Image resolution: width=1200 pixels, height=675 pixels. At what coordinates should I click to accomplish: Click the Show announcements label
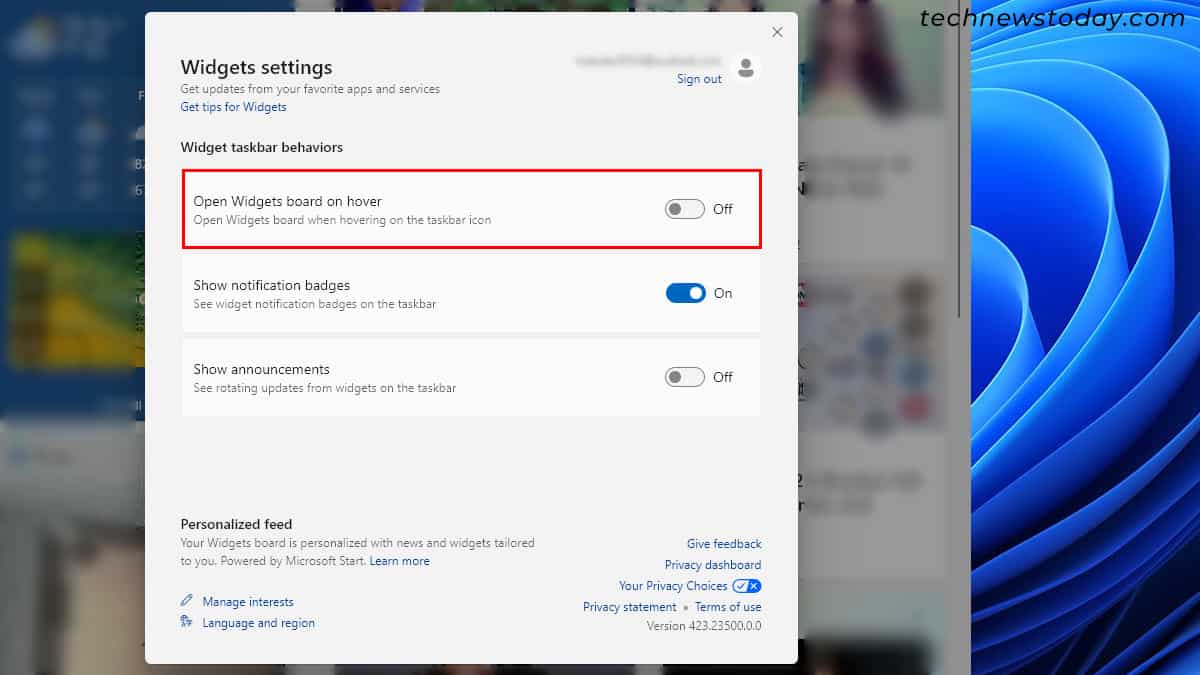(x=262, y=369)
